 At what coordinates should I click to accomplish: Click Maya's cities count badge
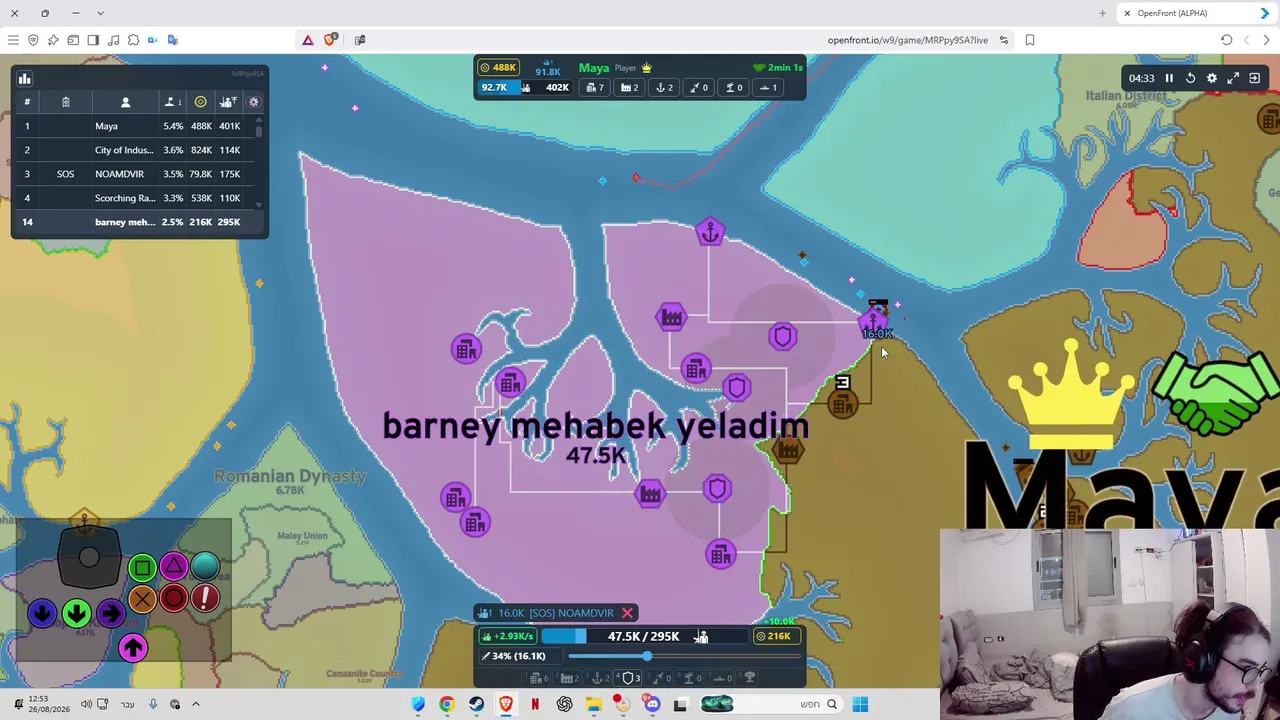(595, 88)
